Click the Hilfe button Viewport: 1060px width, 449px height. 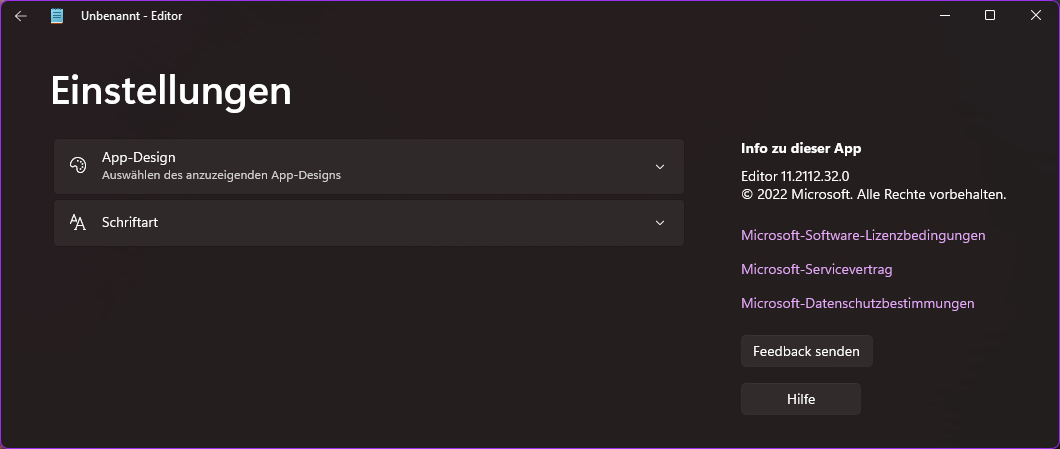coord(800,399)
